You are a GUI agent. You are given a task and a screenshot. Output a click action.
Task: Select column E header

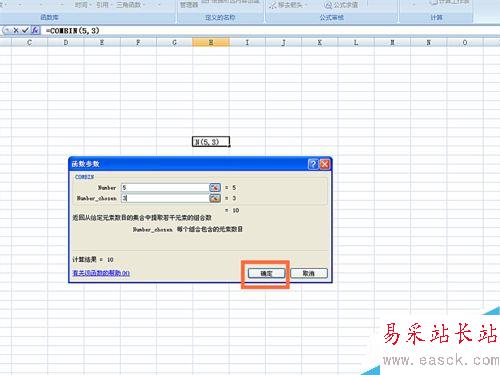[102, 42]
